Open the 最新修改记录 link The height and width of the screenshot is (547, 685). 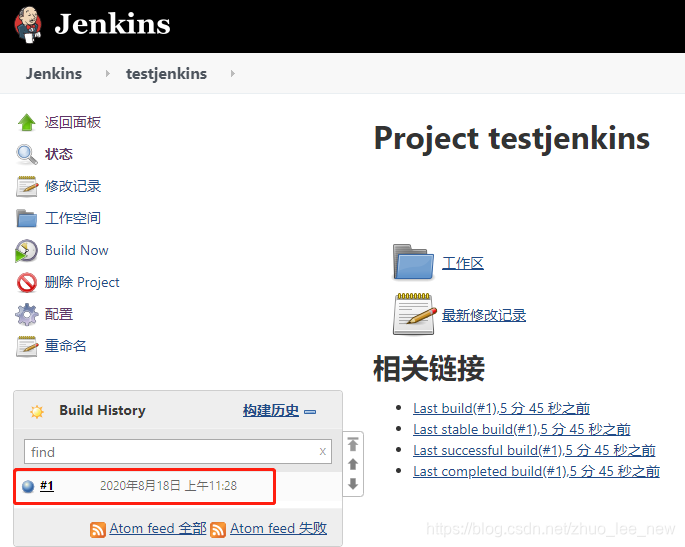(x=484, y=315)
